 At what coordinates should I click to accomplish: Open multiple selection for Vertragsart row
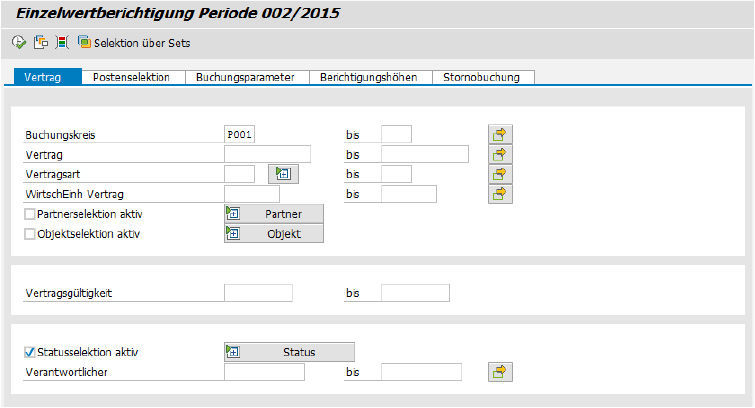tap(499, 174)
